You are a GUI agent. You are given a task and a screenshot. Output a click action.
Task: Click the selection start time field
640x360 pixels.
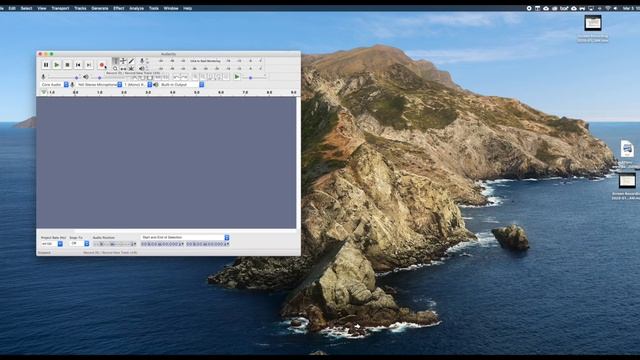click(162, 244)
